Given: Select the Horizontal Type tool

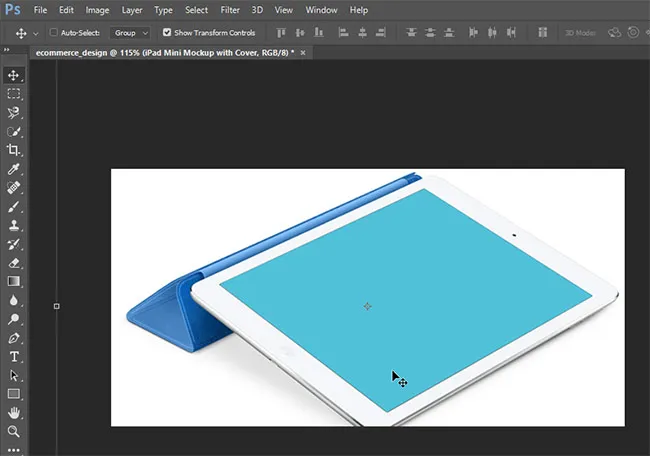Looking at the screenshot, I should point(14,357).
